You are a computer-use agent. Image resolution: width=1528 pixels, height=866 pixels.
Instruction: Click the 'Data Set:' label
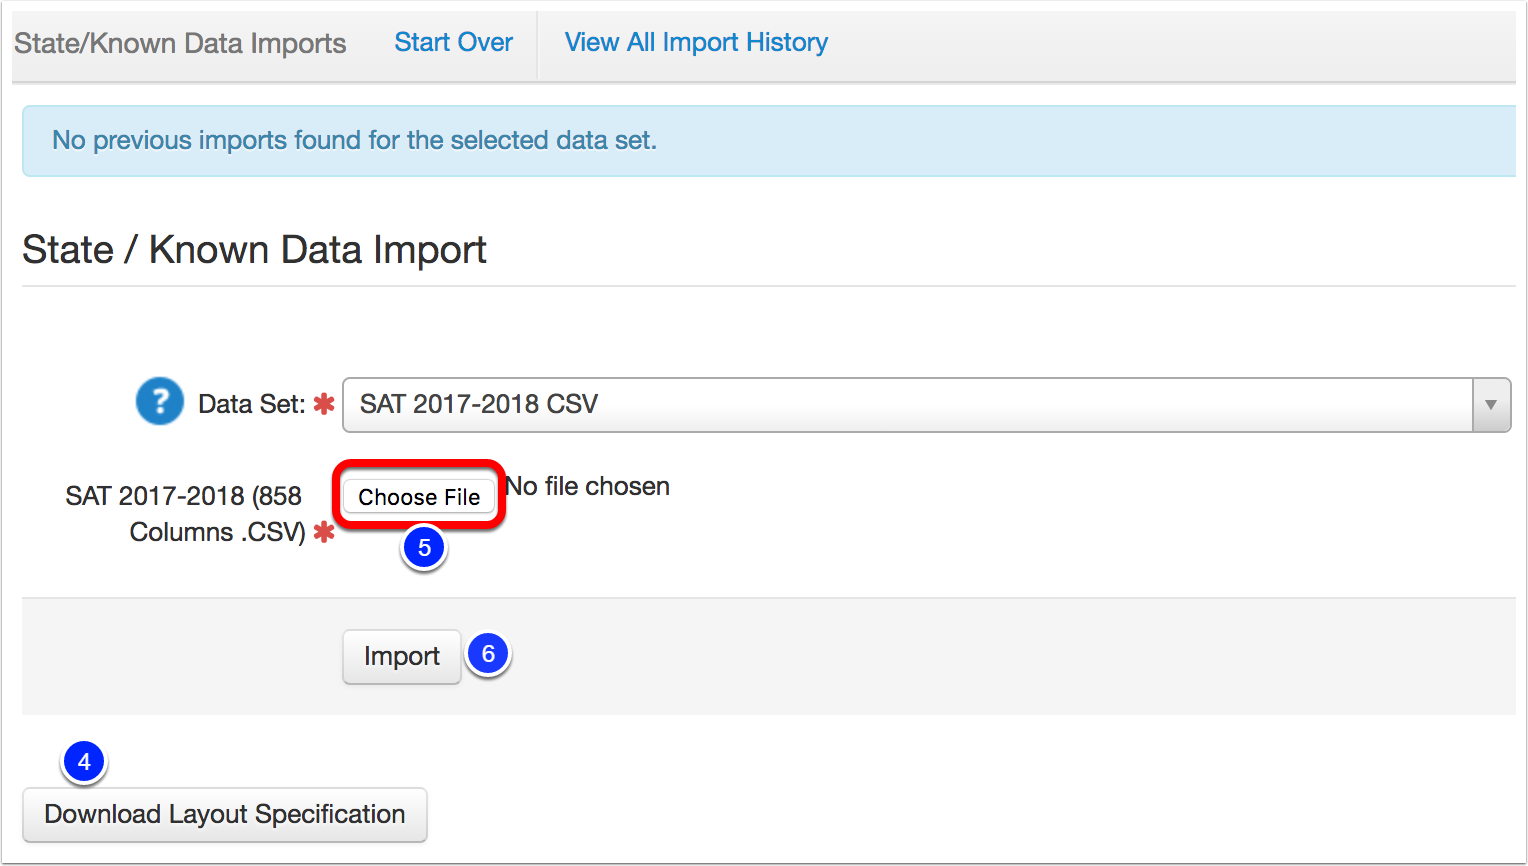[x=252, y=404]
